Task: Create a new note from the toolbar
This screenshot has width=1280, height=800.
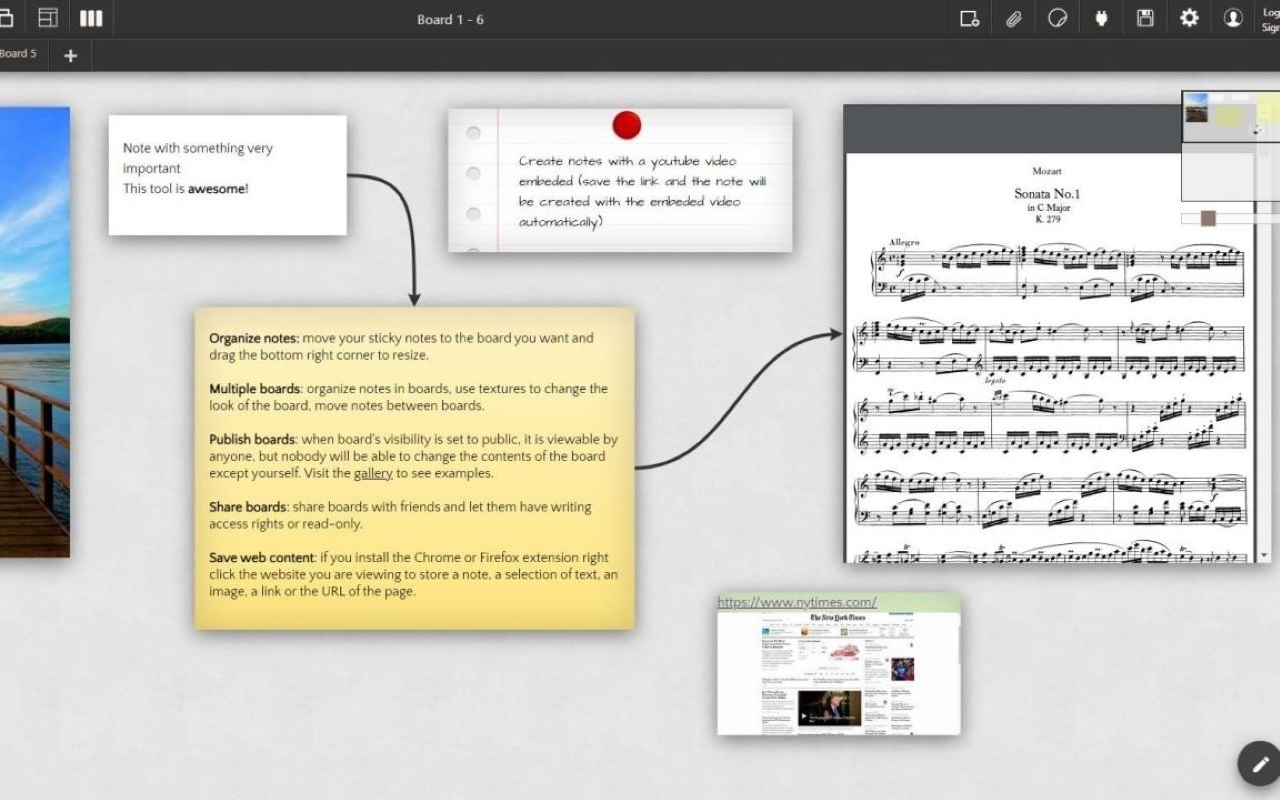Action: (967, 18)
